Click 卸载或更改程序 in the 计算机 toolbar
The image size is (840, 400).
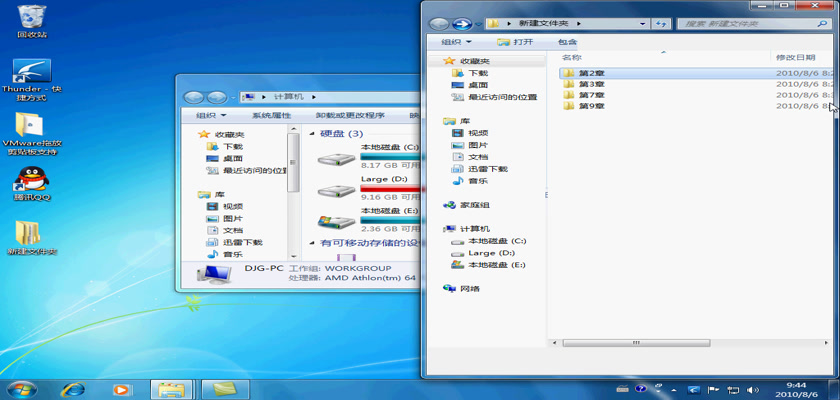tap(349, 116)
